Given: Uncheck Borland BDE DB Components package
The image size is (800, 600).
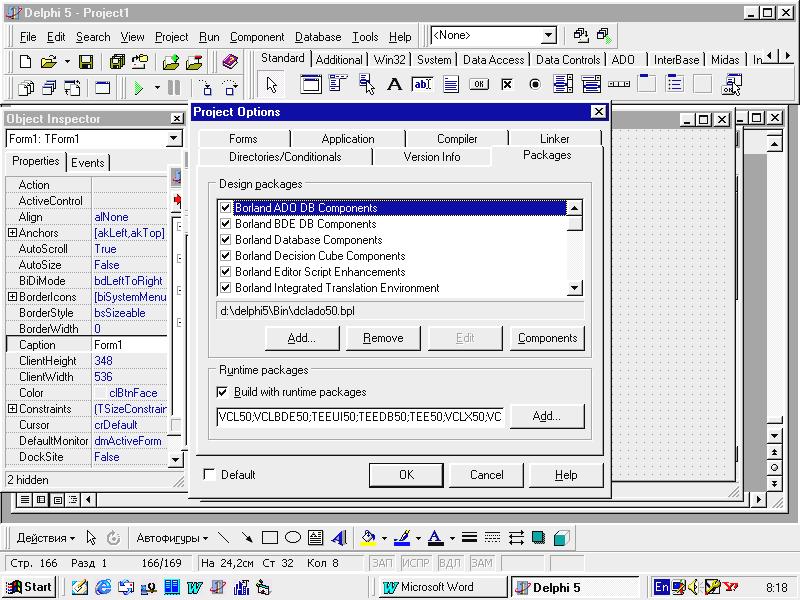Looking at the screenshot, I should (226, 224).
